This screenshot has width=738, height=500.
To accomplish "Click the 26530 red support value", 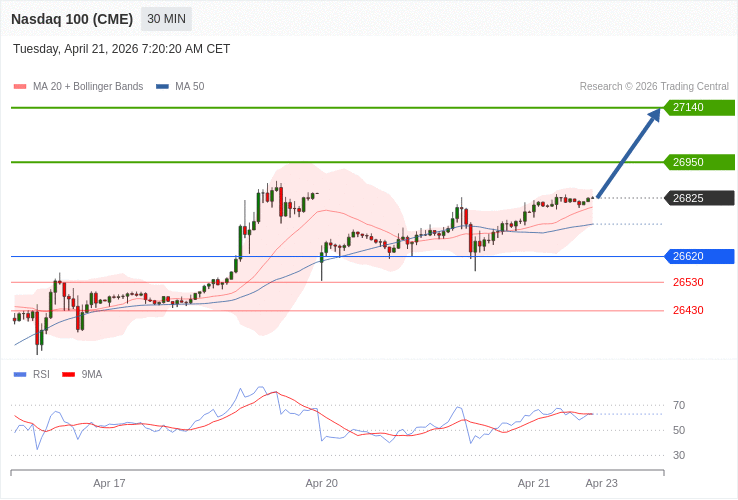I will click(x=688, y=282).
